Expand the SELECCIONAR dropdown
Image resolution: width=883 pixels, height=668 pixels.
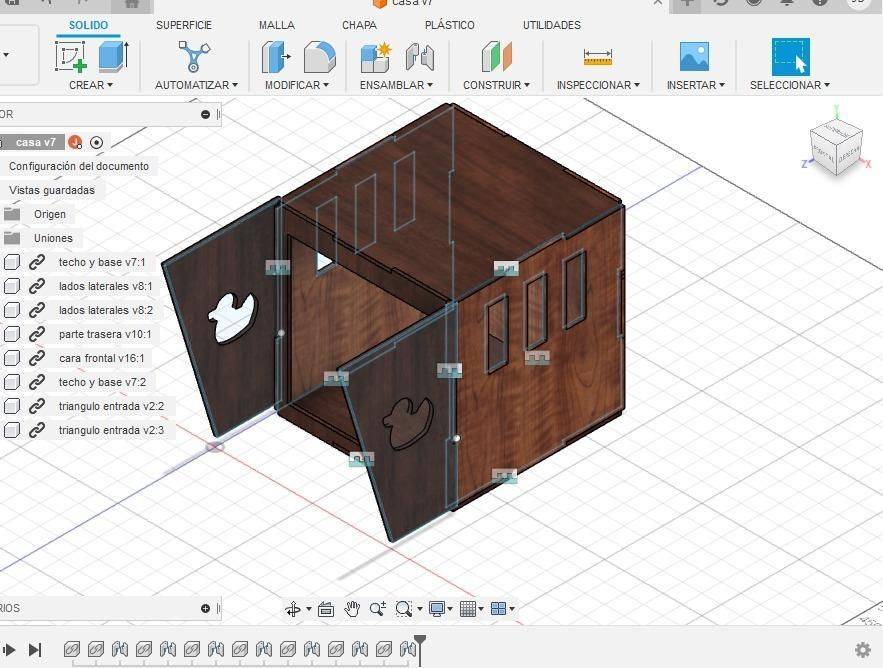click(790, 85)
